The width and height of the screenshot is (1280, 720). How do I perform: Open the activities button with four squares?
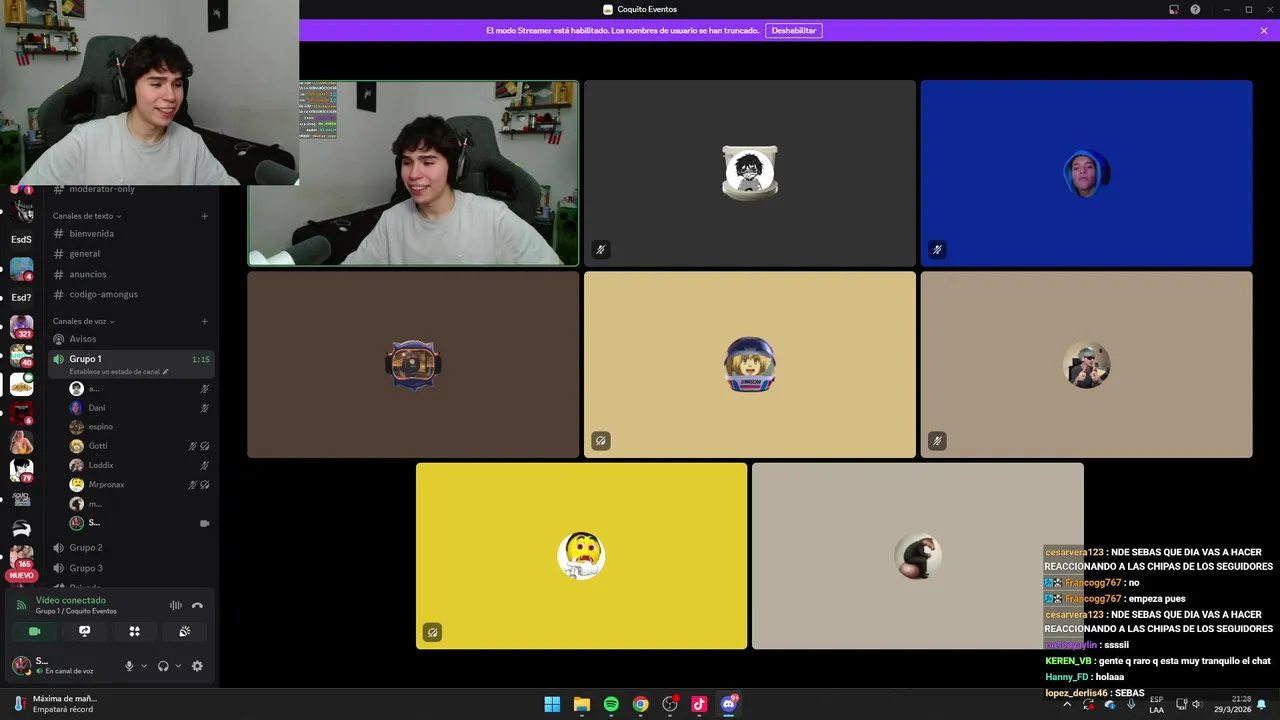[134, 631]
